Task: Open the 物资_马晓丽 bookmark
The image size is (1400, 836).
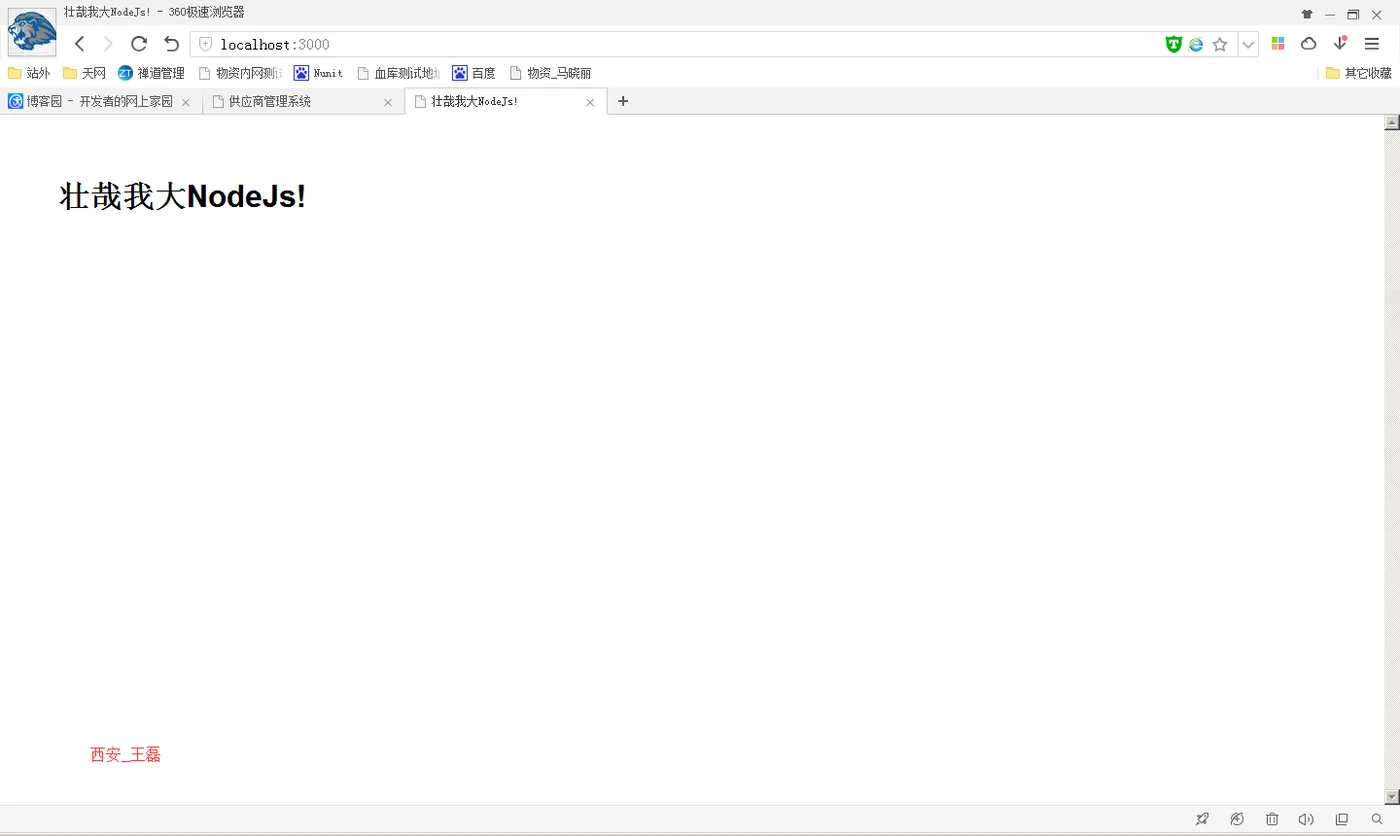Action: click(x=550, y=73)
